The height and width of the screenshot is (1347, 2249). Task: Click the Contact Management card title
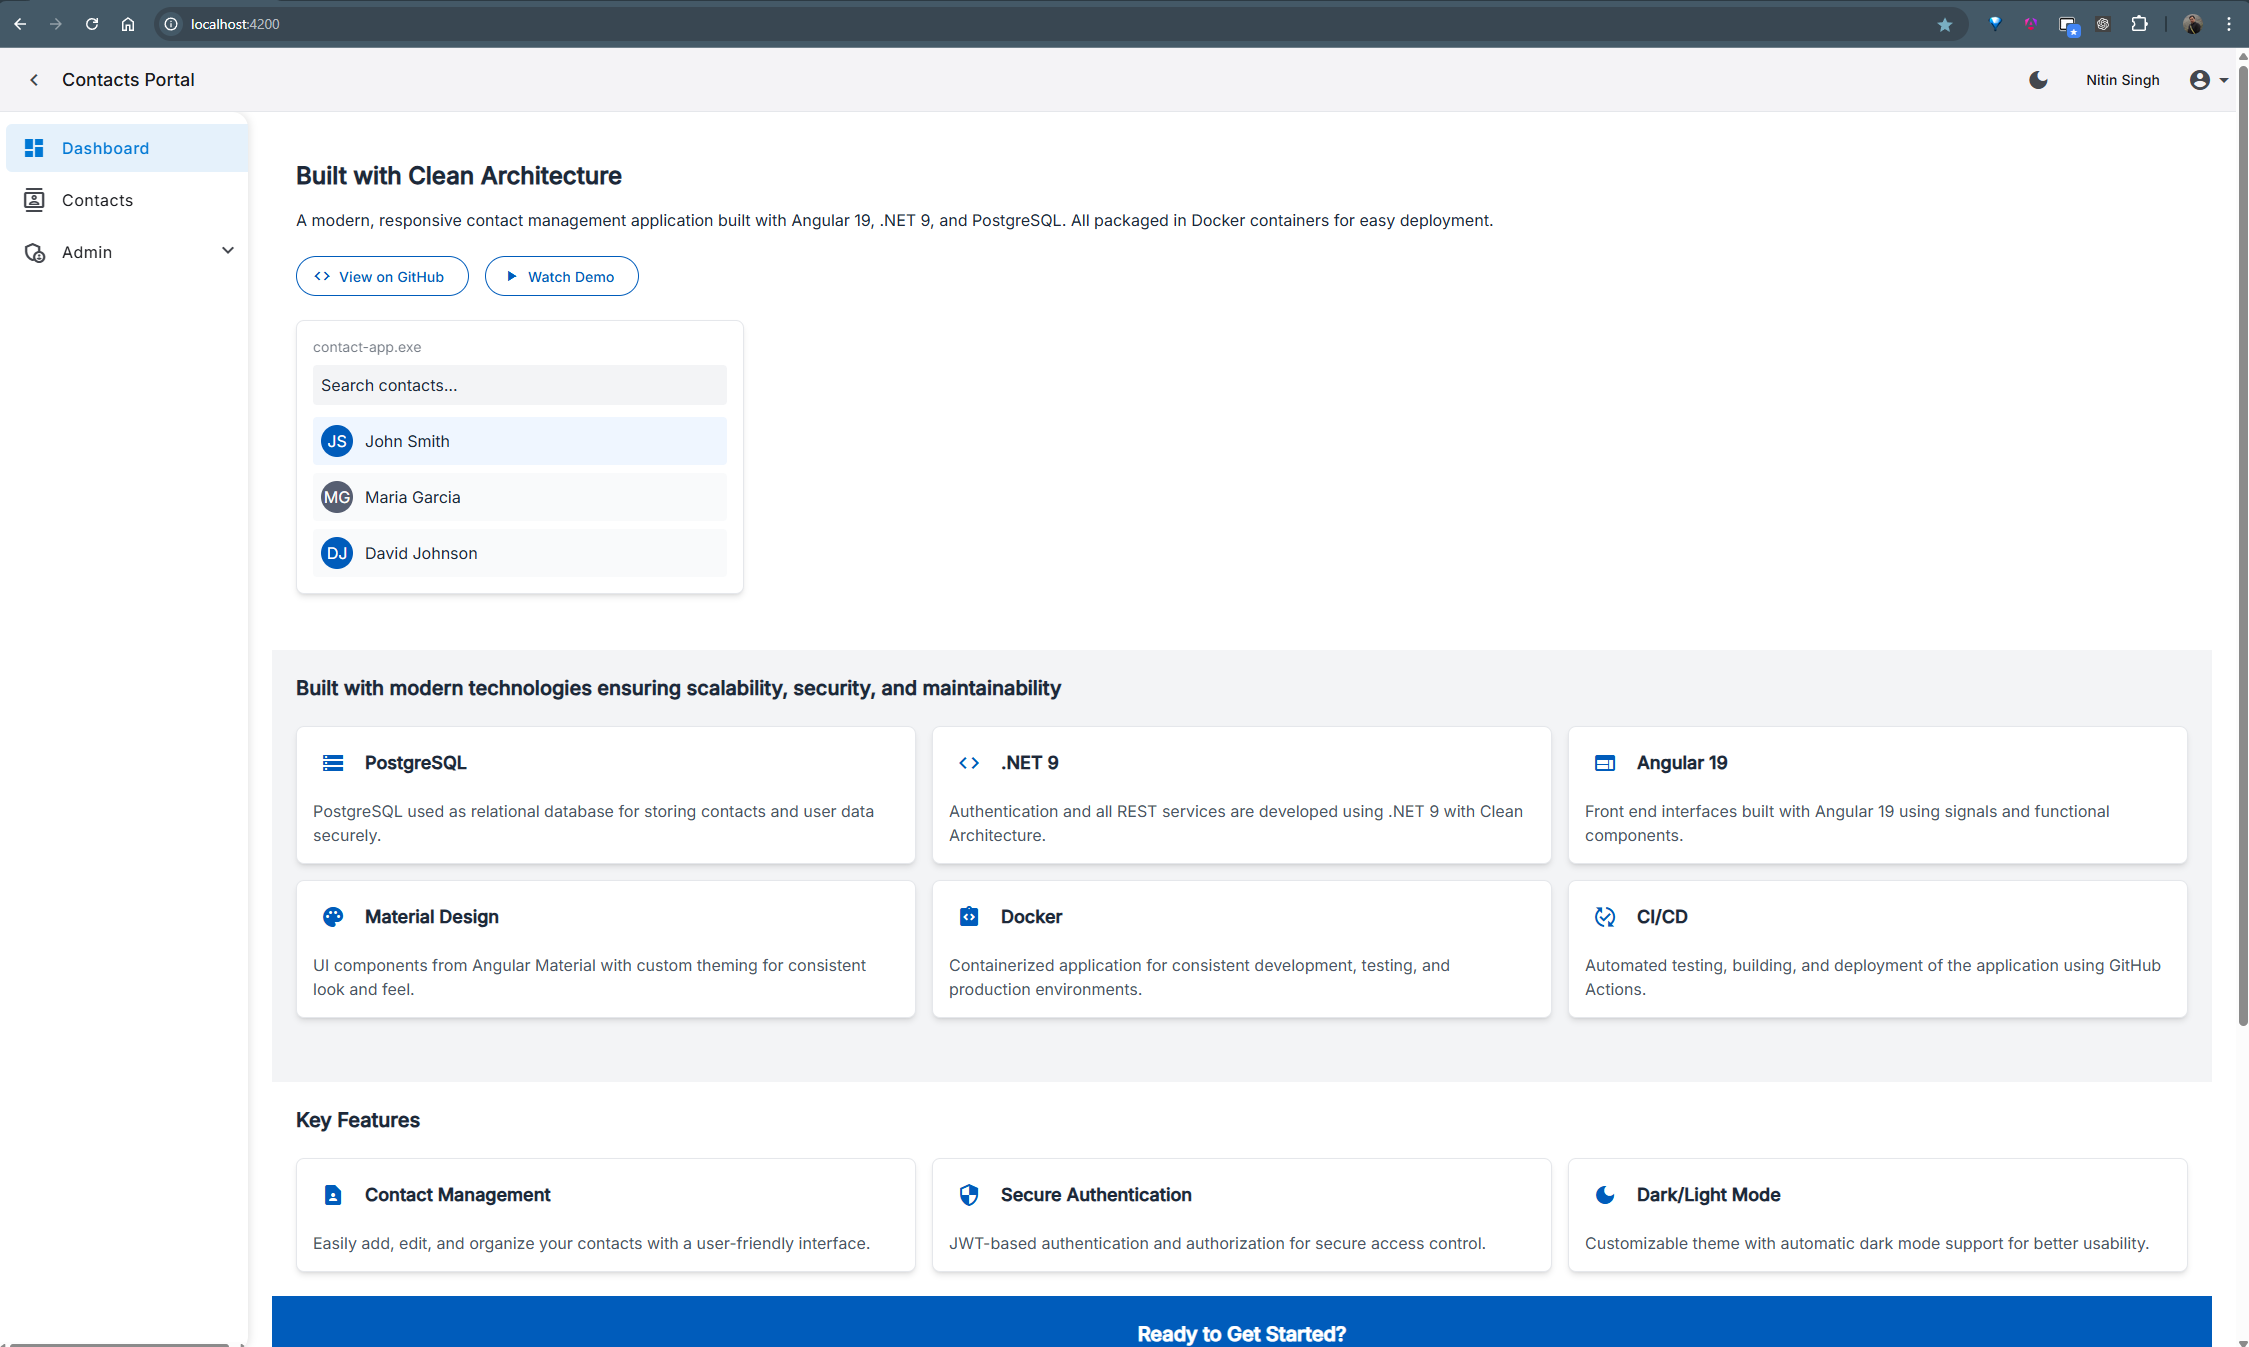tap(457, 1195)
